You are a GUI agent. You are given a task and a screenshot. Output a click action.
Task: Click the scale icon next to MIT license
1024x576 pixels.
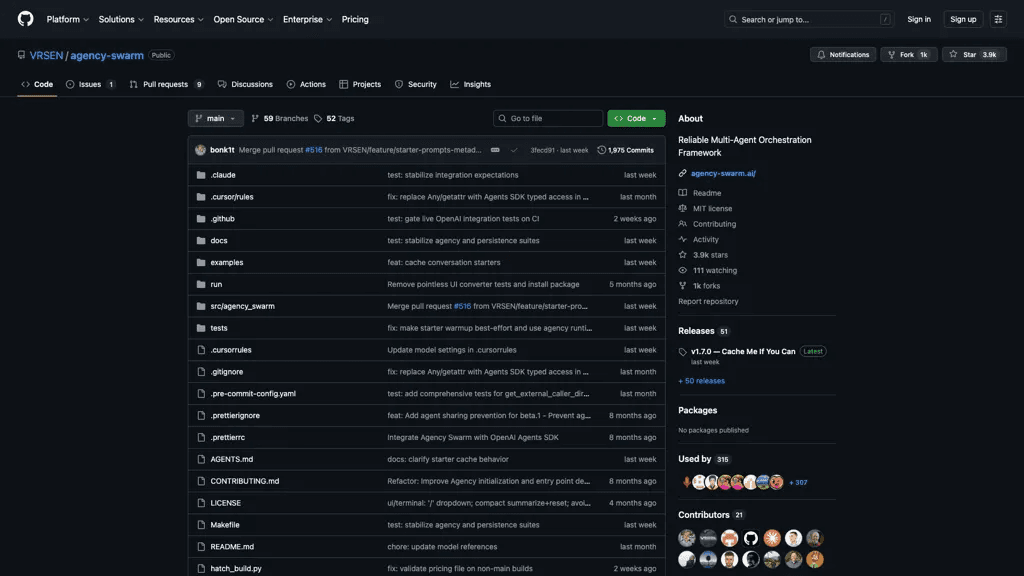pyautogui.click(x=682, y=208)
